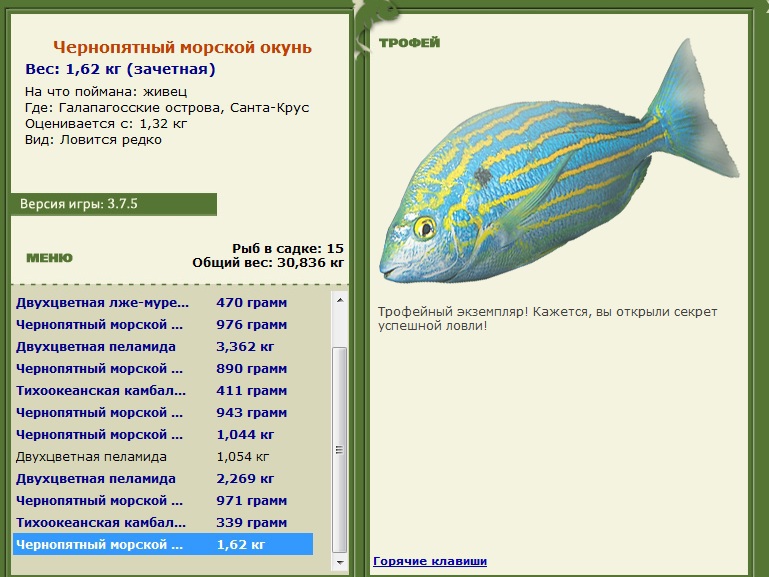
Task: Select Чернопятный морской 976 грамм entry
Action: point(162,325)
